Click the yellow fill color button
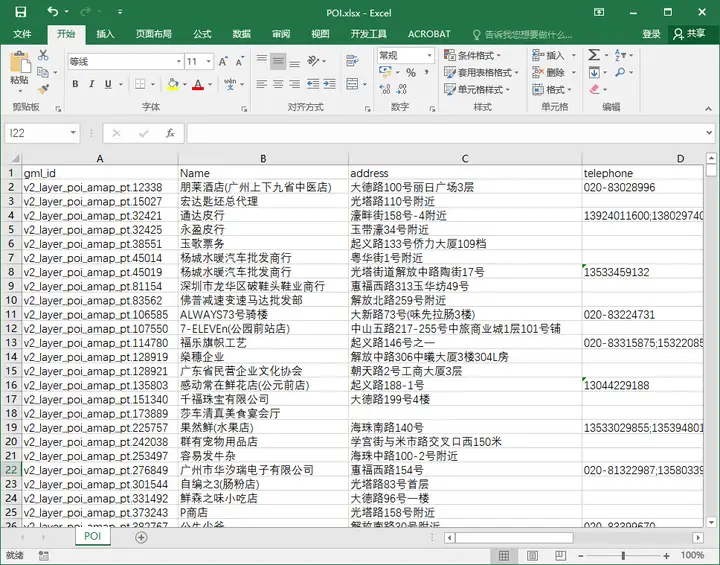The image size is (720, 565). (x=172, y=84)
